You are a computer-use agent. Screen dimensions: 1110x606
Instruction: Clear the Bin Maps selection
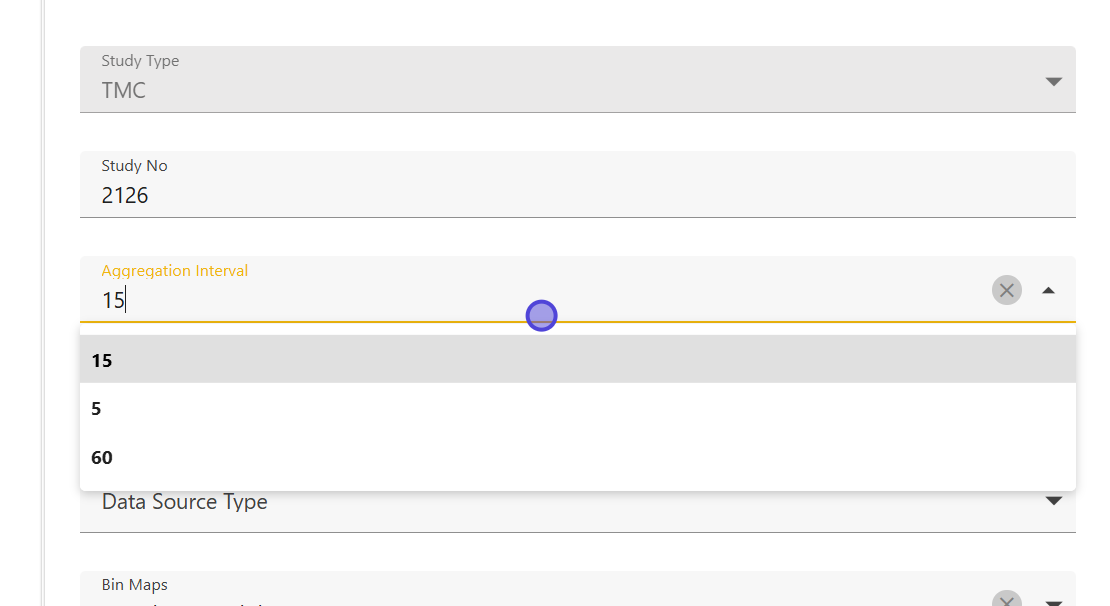pos(1006,600)
